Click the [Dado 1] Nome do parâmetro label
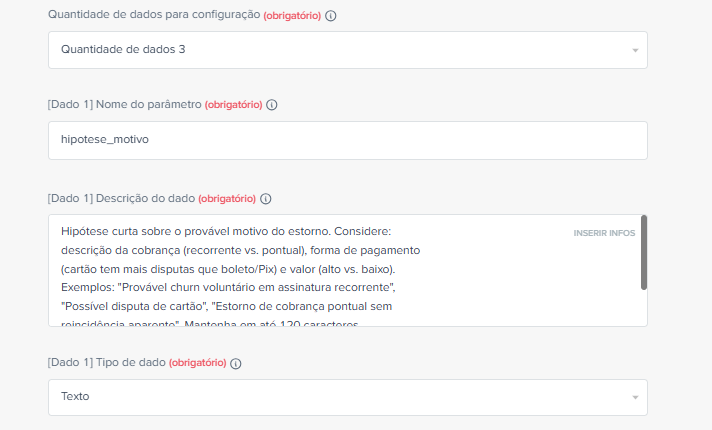Viewport: 712px width, 430px height. coord(124,104)
